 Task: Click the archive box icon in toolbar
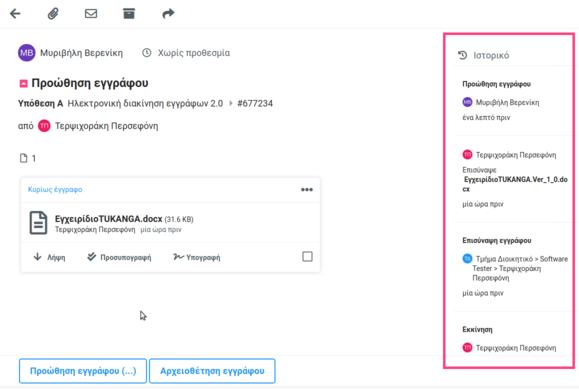(129, 14)
